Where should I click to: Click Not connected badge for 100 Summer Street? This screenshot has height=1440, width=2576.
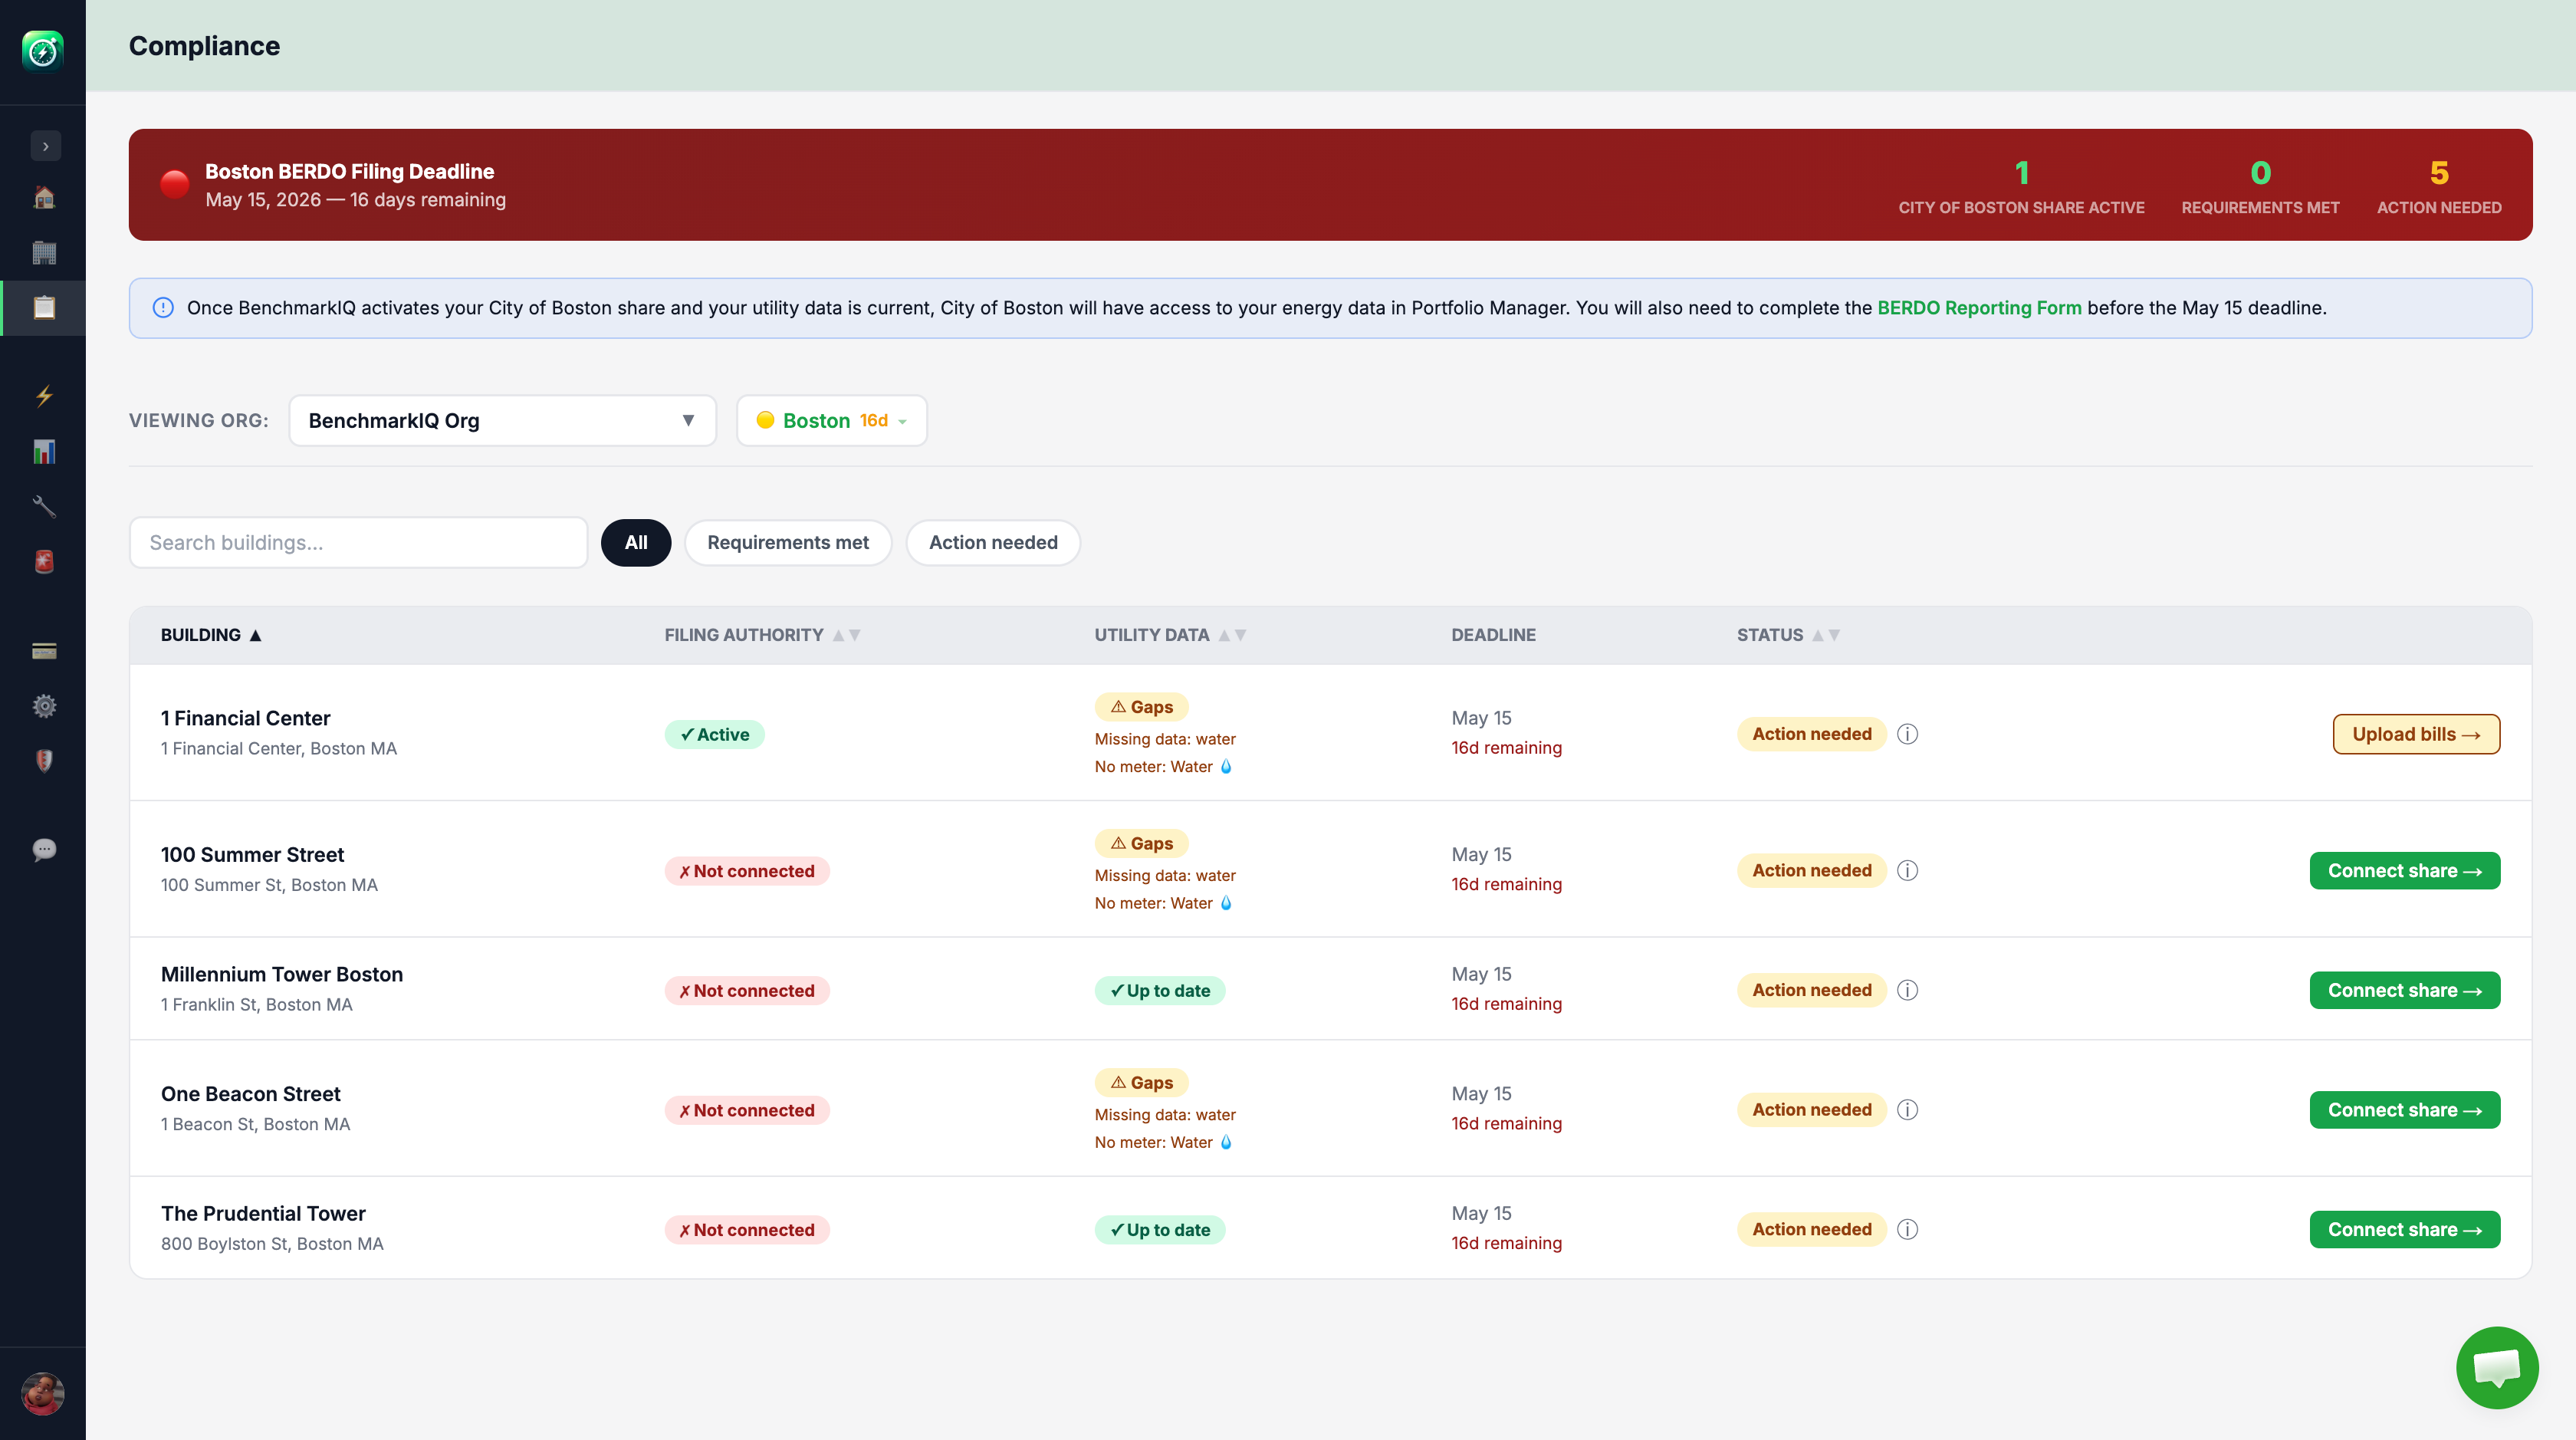tap(747, 871)
